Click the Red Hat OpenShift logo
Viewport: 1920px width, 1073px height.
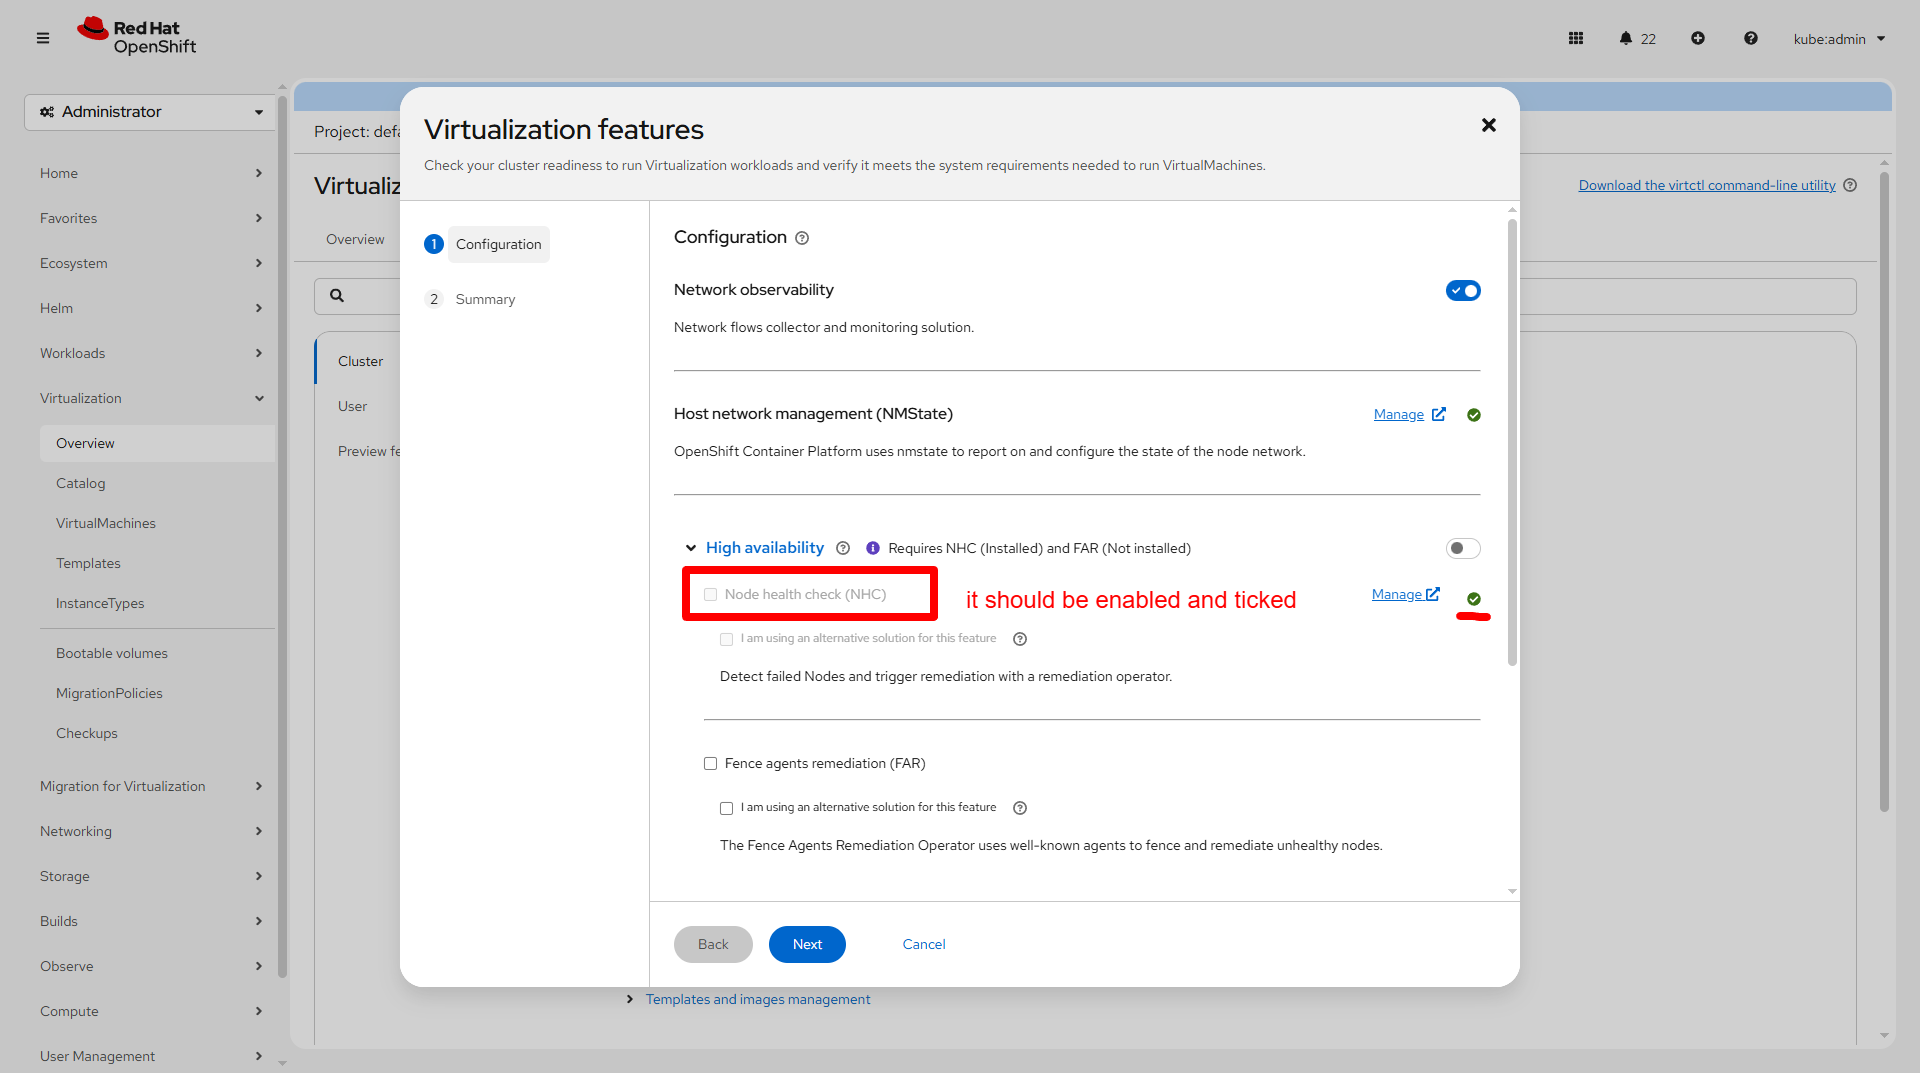137,37
